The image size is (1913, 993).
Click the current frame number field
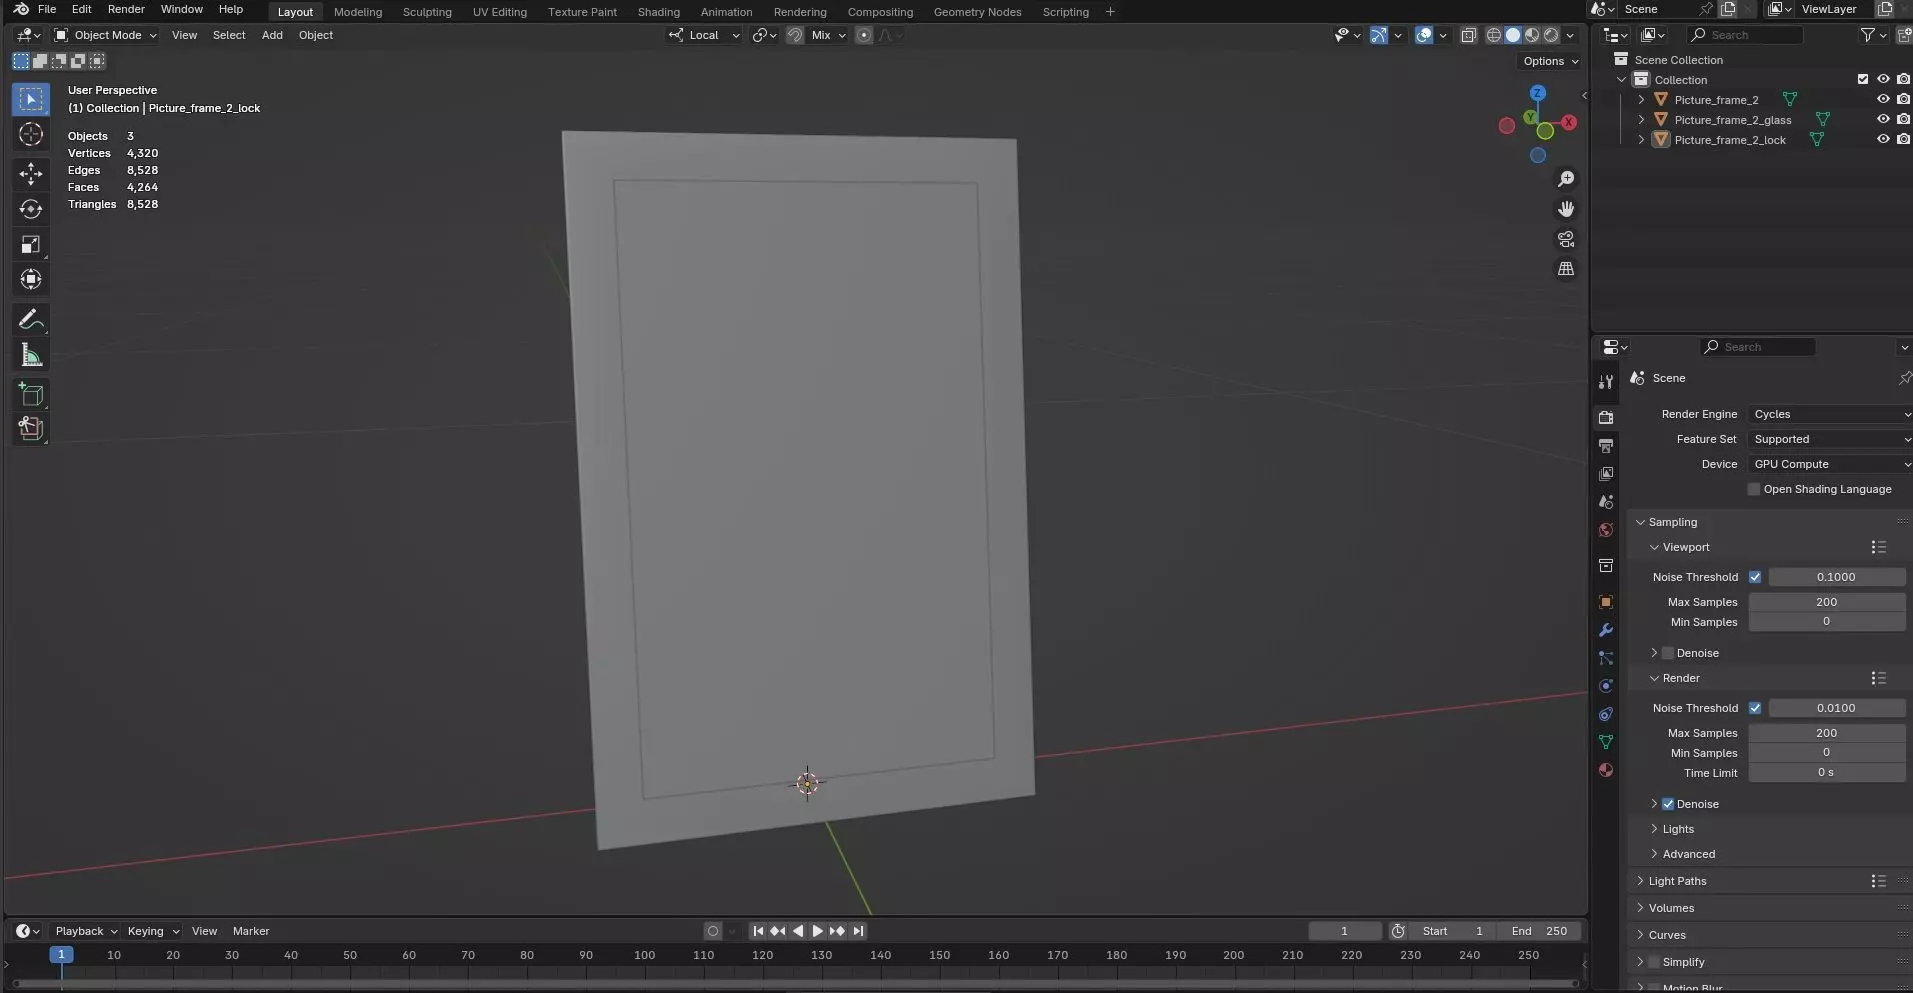tap(1344, 931)
